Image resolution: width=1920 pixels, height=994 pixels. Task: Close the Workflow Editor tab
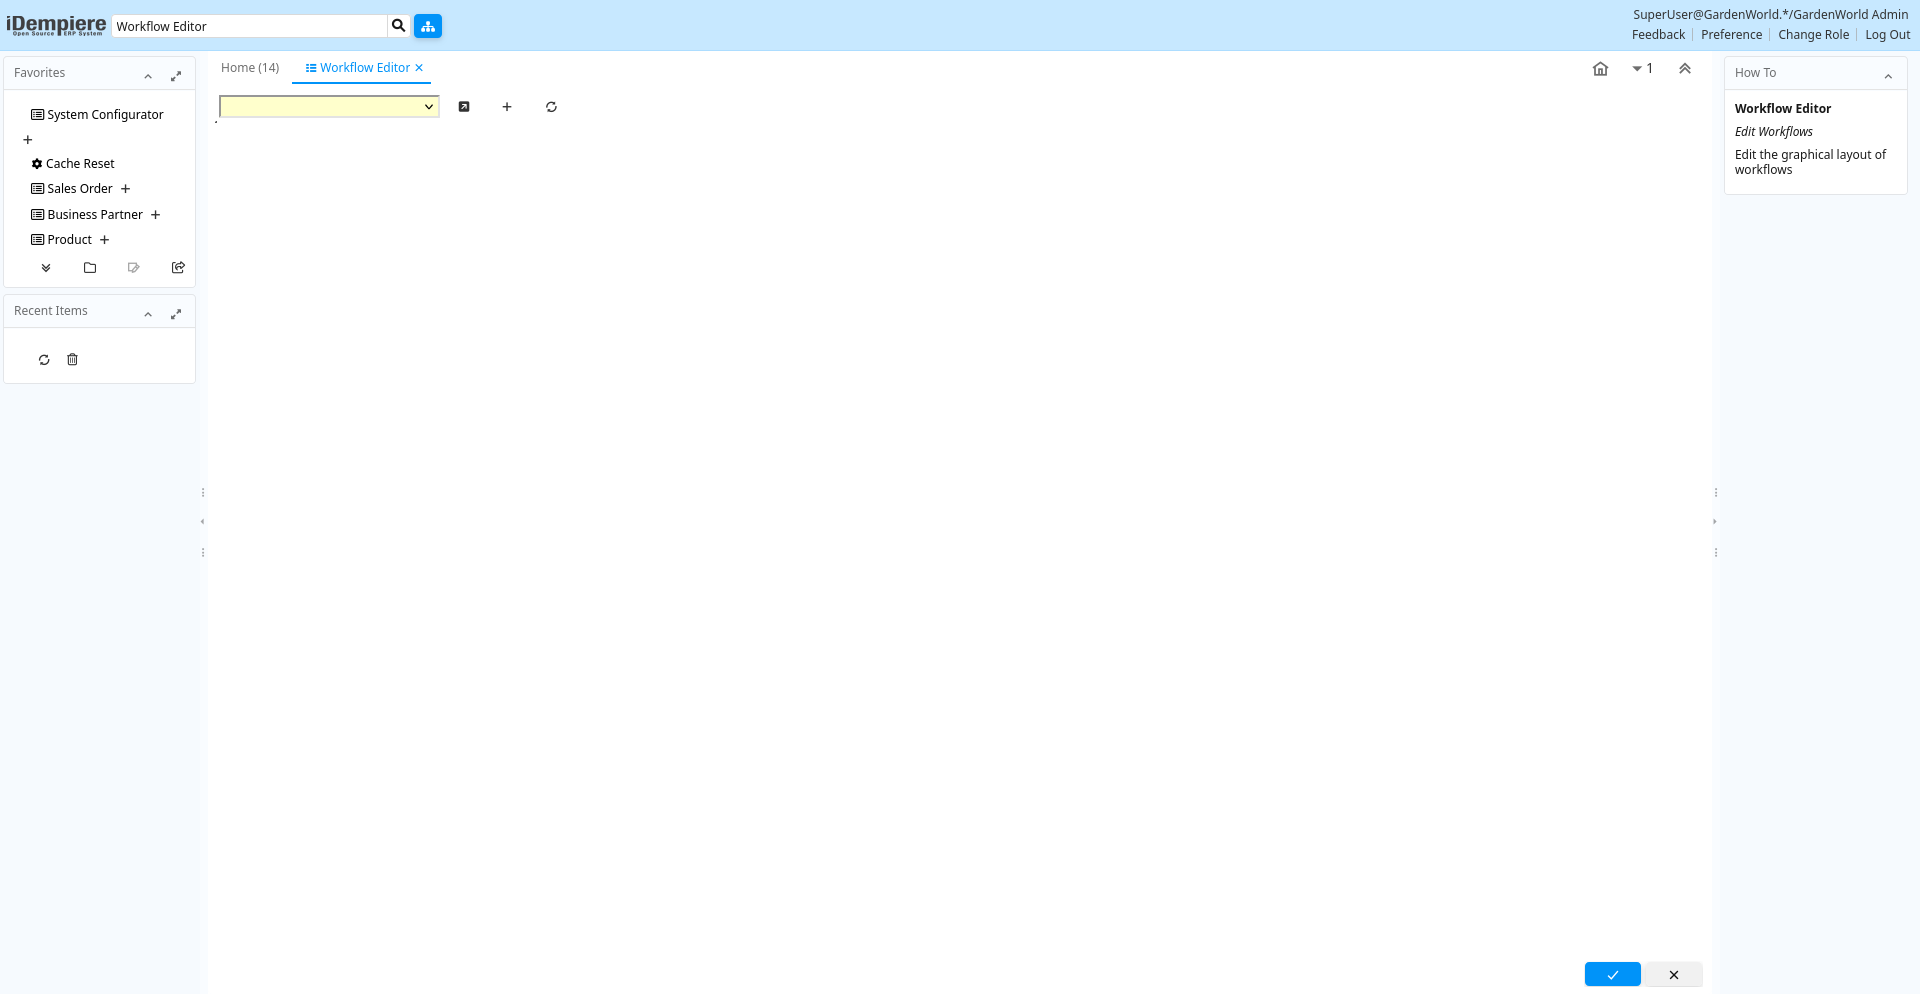419,68
